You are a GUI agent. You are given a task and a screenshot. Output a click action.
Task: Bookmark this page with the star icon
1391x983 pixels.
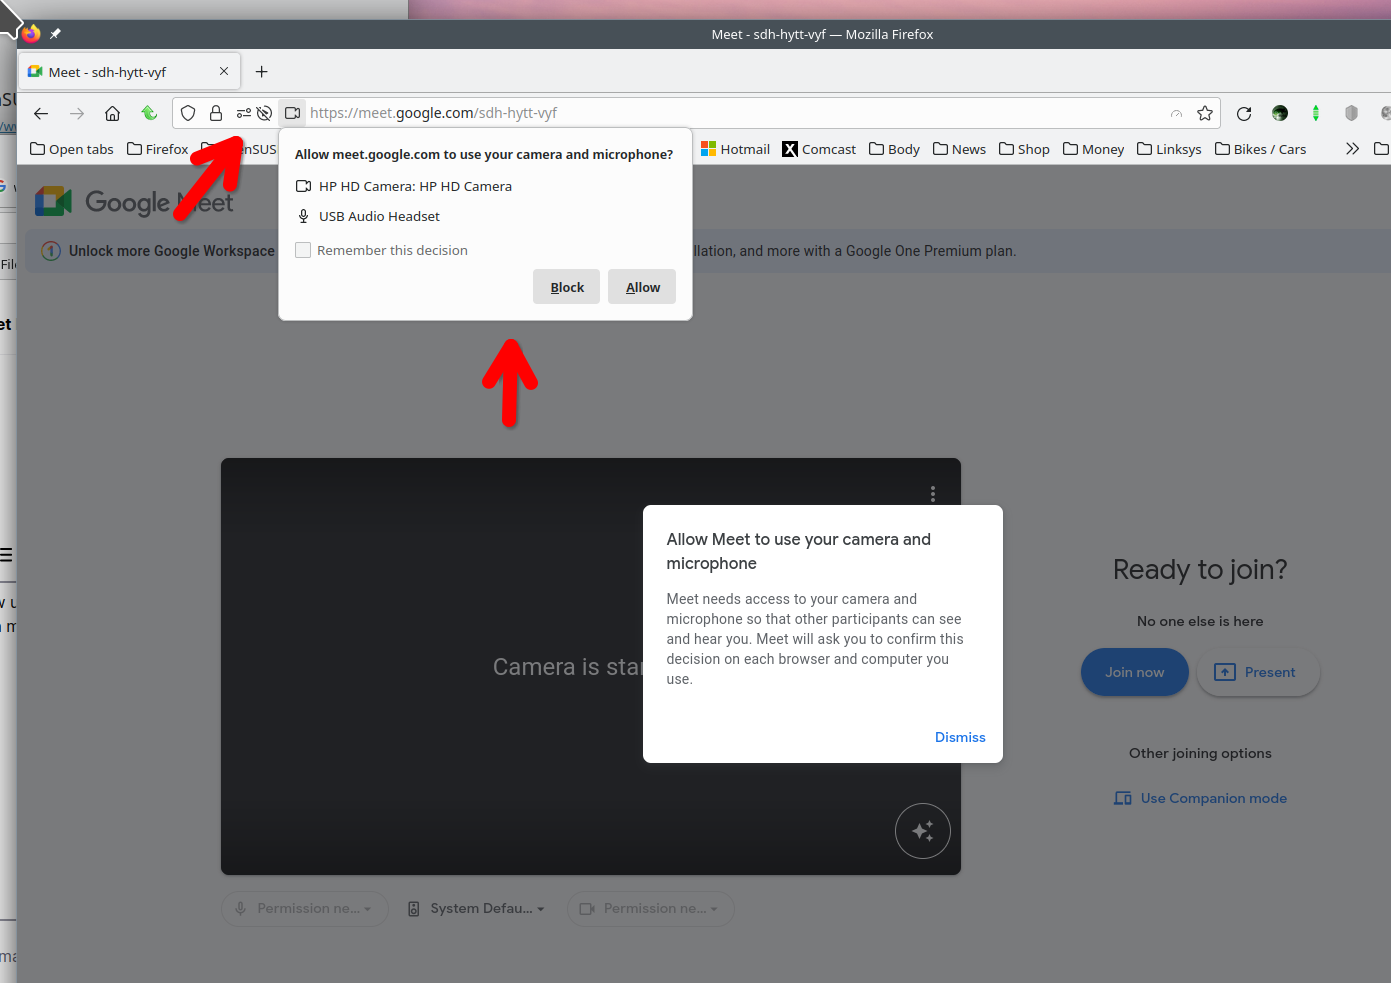click(x=1205, y=113)
